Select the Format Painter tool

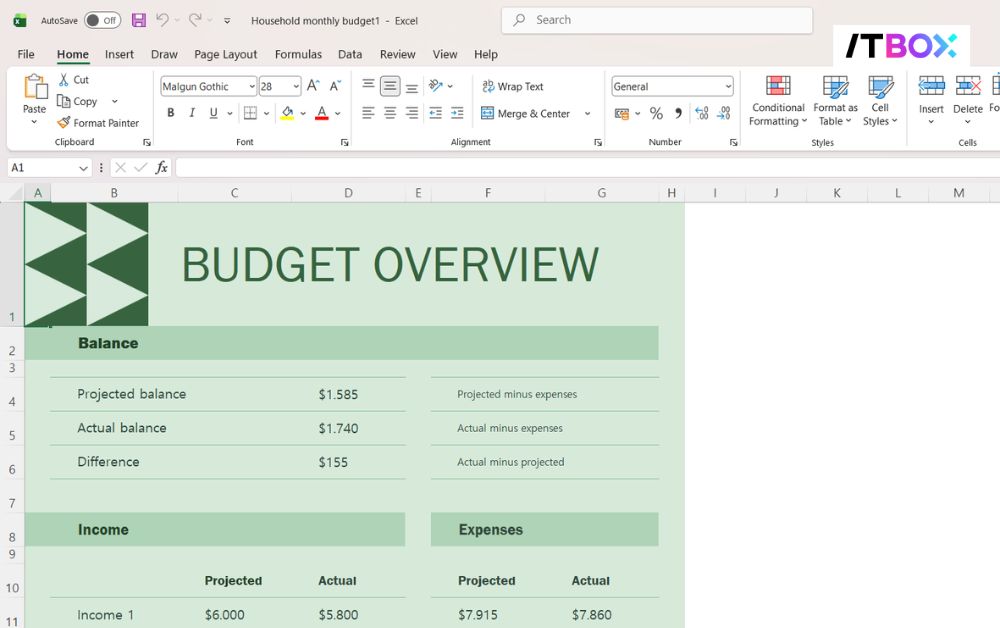100,122
